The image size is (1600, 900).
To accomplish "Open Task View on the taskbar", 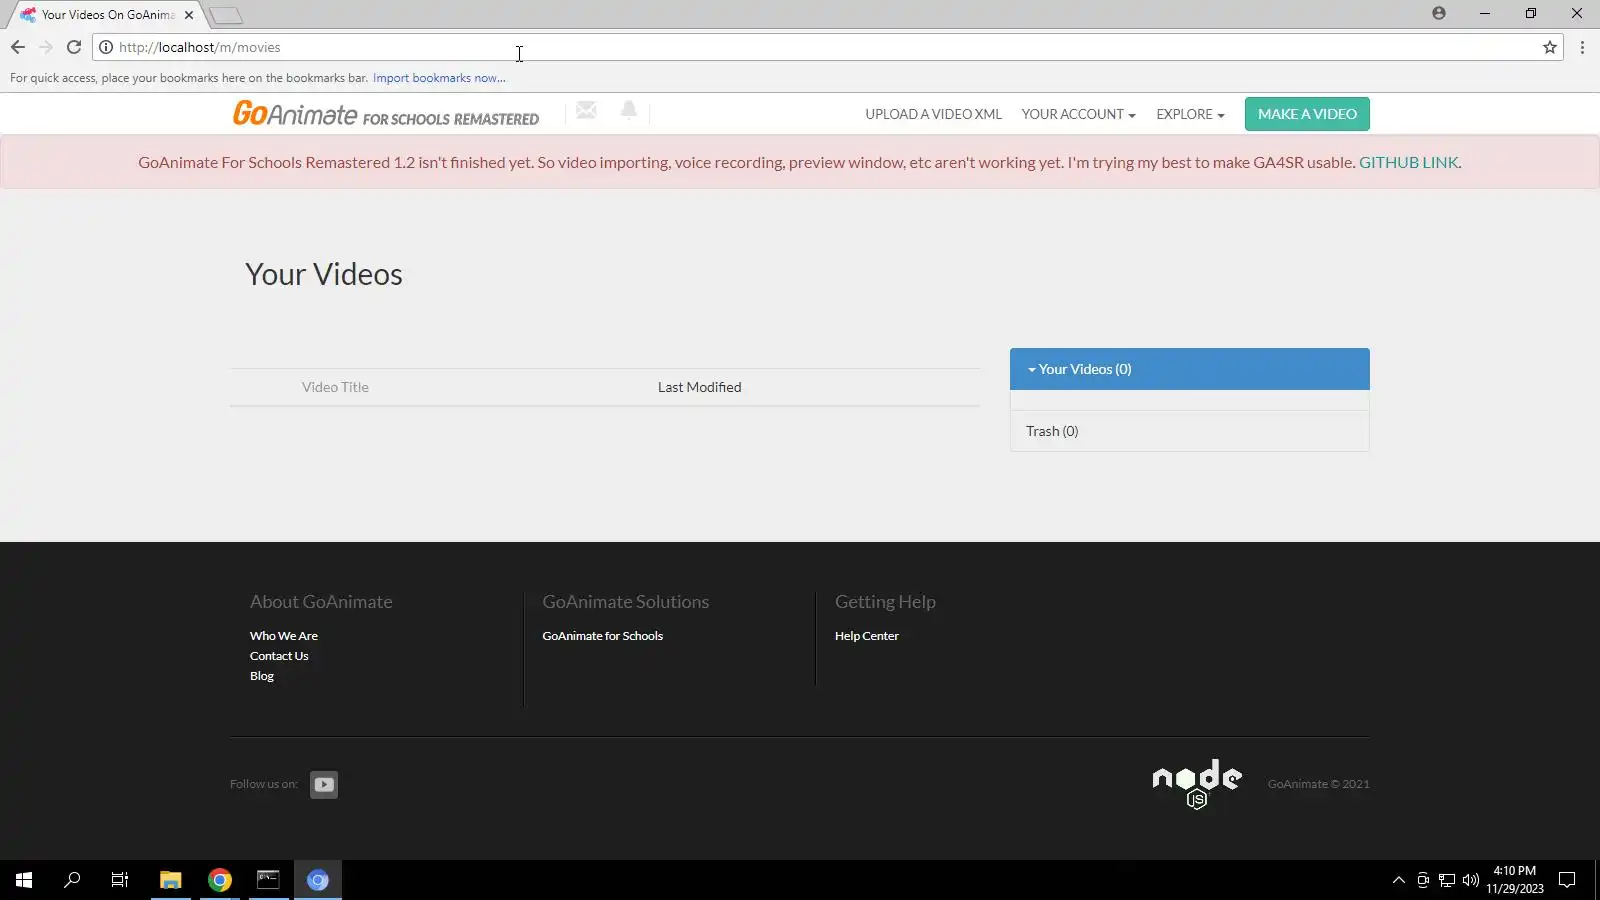I will [x=120, y=880].
